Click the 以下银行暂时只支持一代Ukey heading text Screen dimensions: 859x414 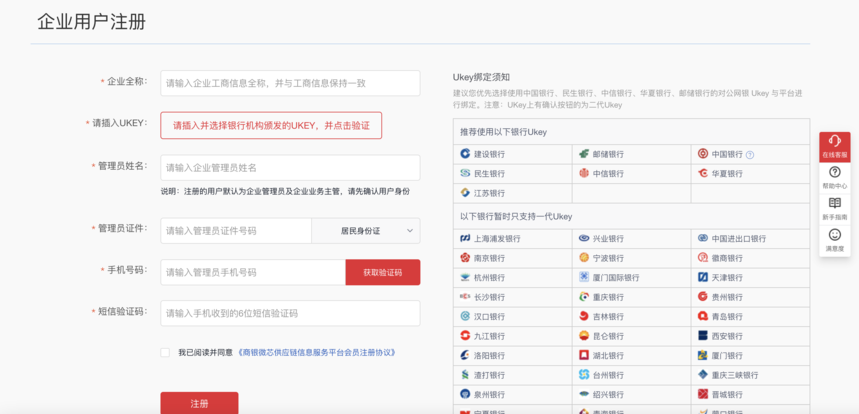(516, 216)
